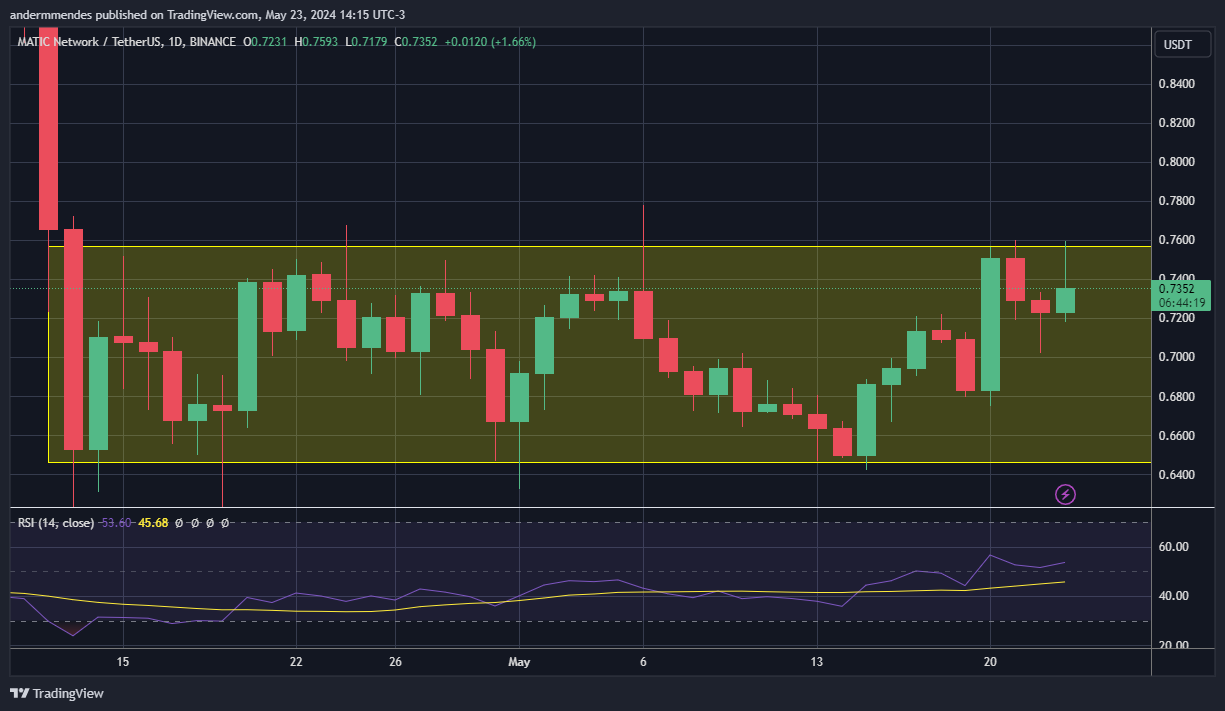Click the yellow RSI average value 45.68
Image resolution: width=1225 pixels, height=711 pixels.
(153, 523)
